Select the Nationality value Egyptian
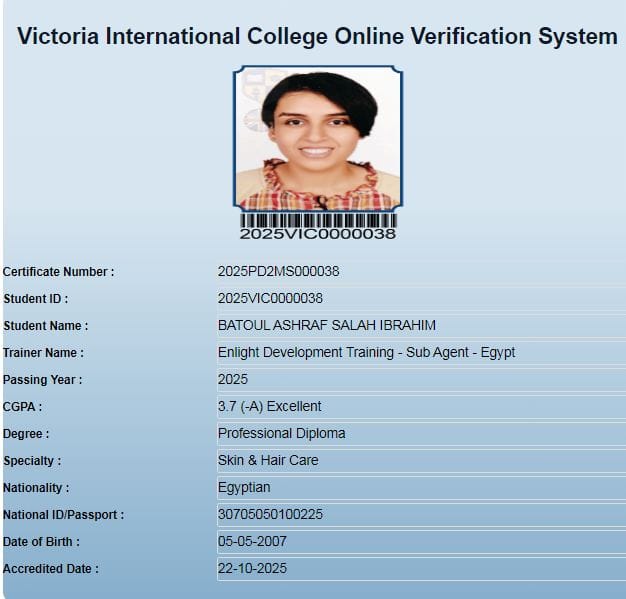The image size is (626, 599). tap(244, 487)
